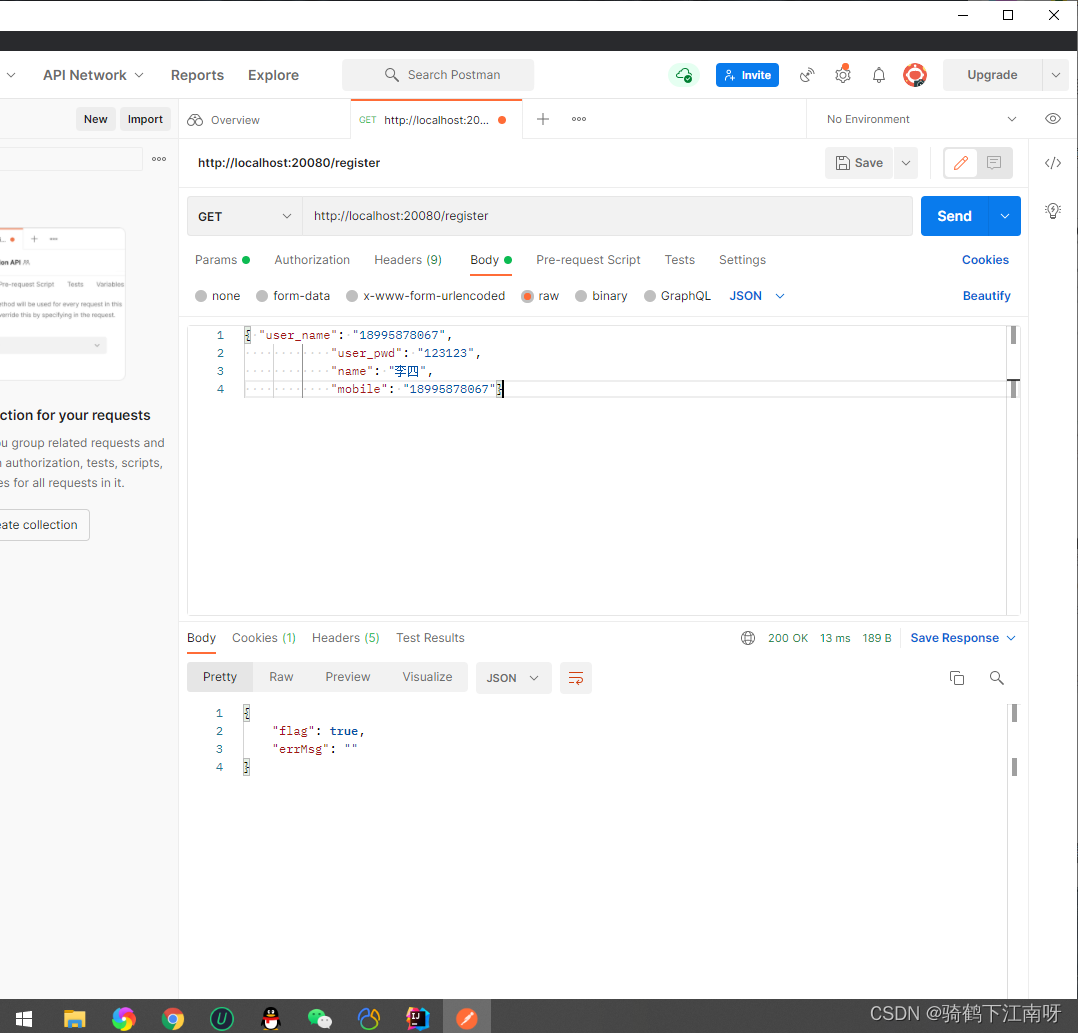
Task: Switch response view to Raw
Action: [280, 677]
